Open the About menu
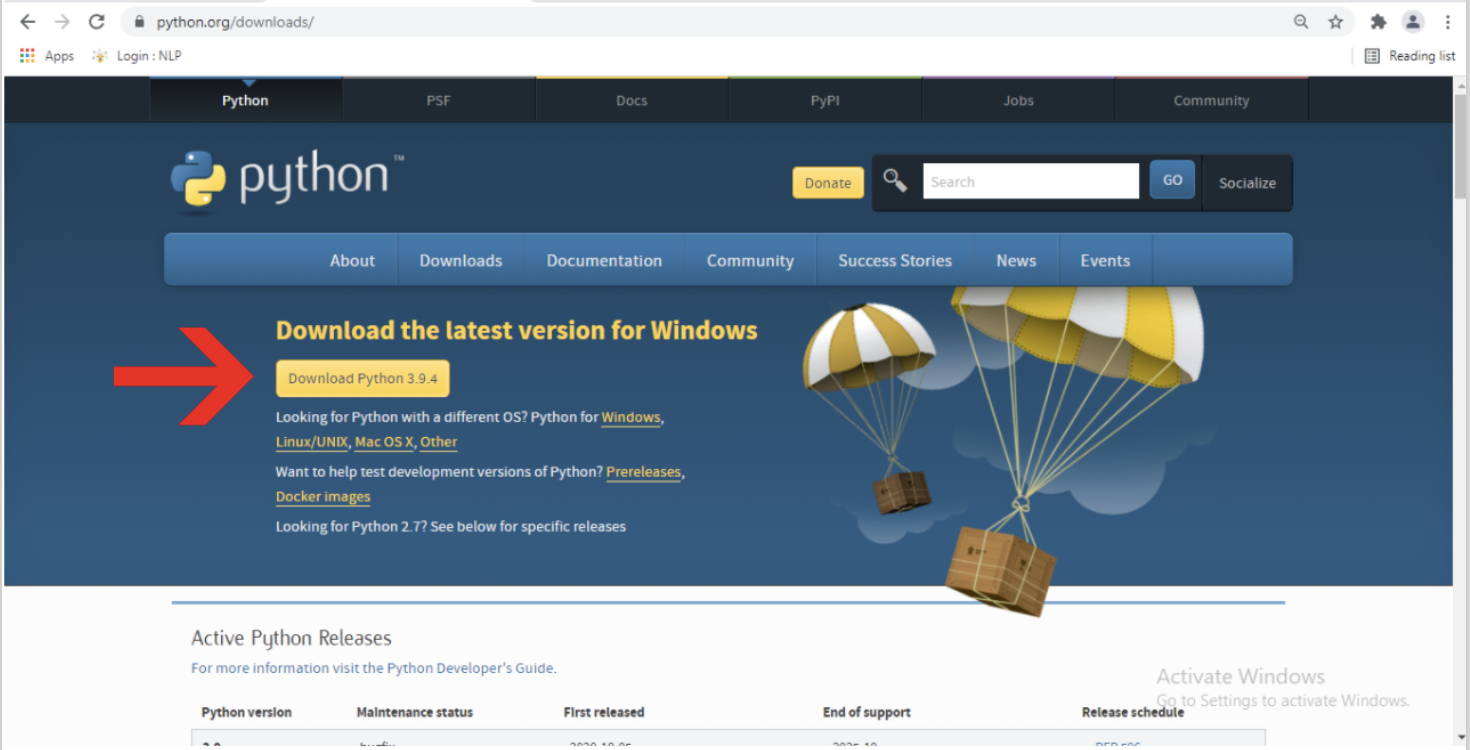 (x=353, y=260)
